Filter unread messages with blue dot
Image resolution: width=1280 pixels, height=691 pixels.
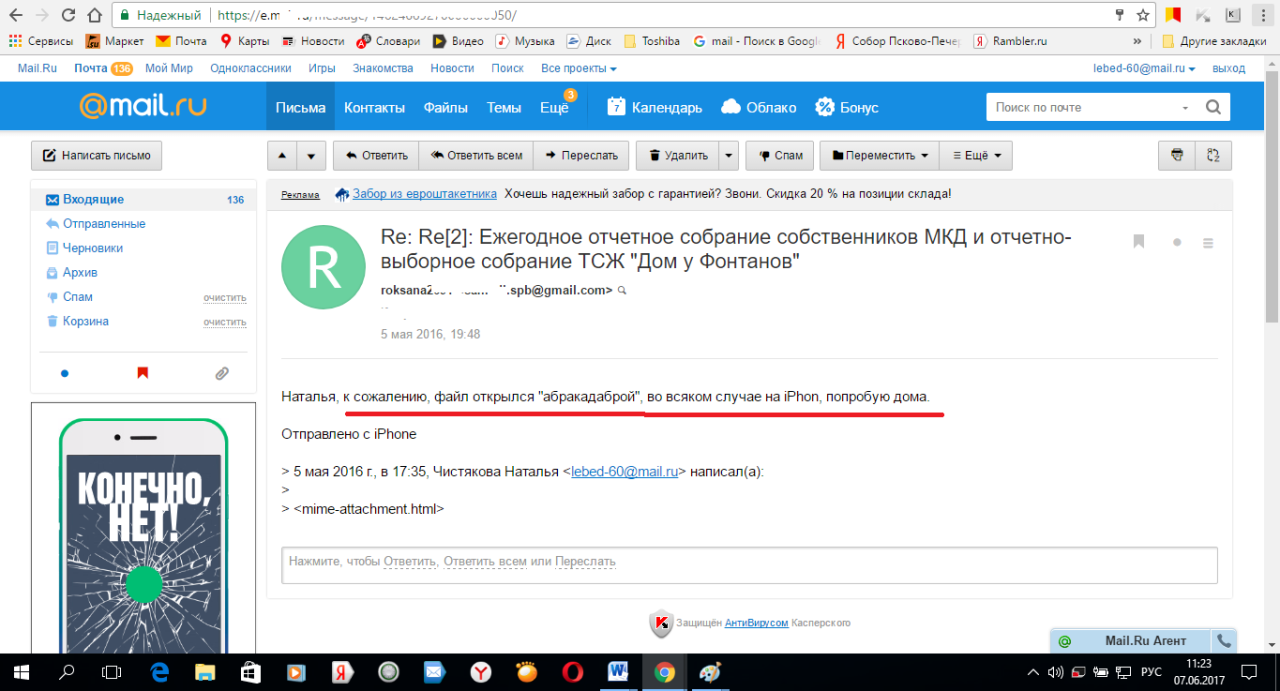[x=65, y=373]
